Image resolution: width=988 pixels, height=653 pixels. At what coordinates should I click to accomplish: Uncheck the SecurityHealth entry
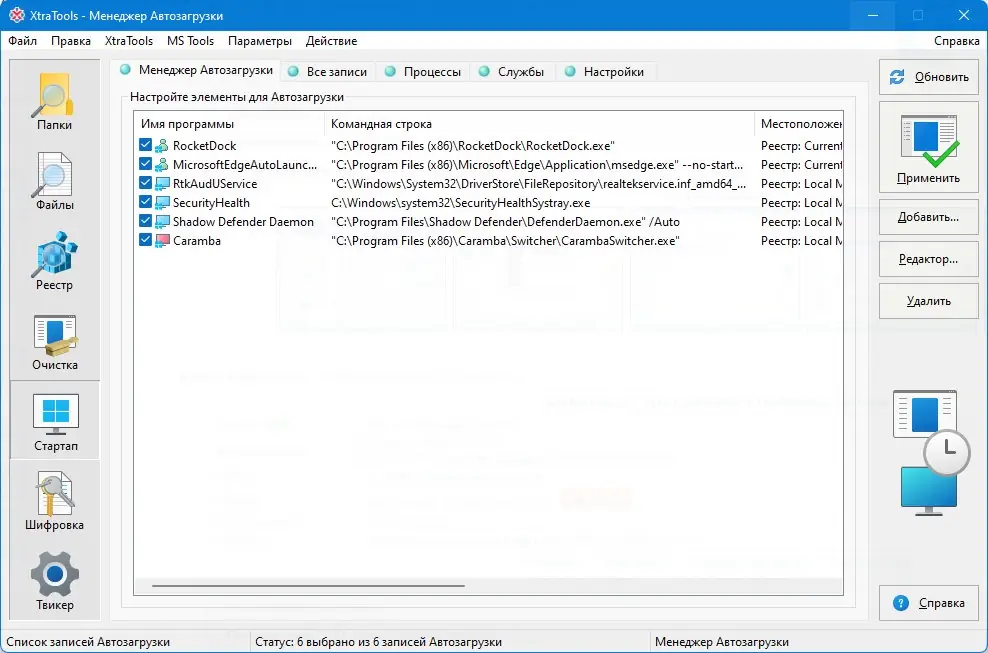(145, 202)
